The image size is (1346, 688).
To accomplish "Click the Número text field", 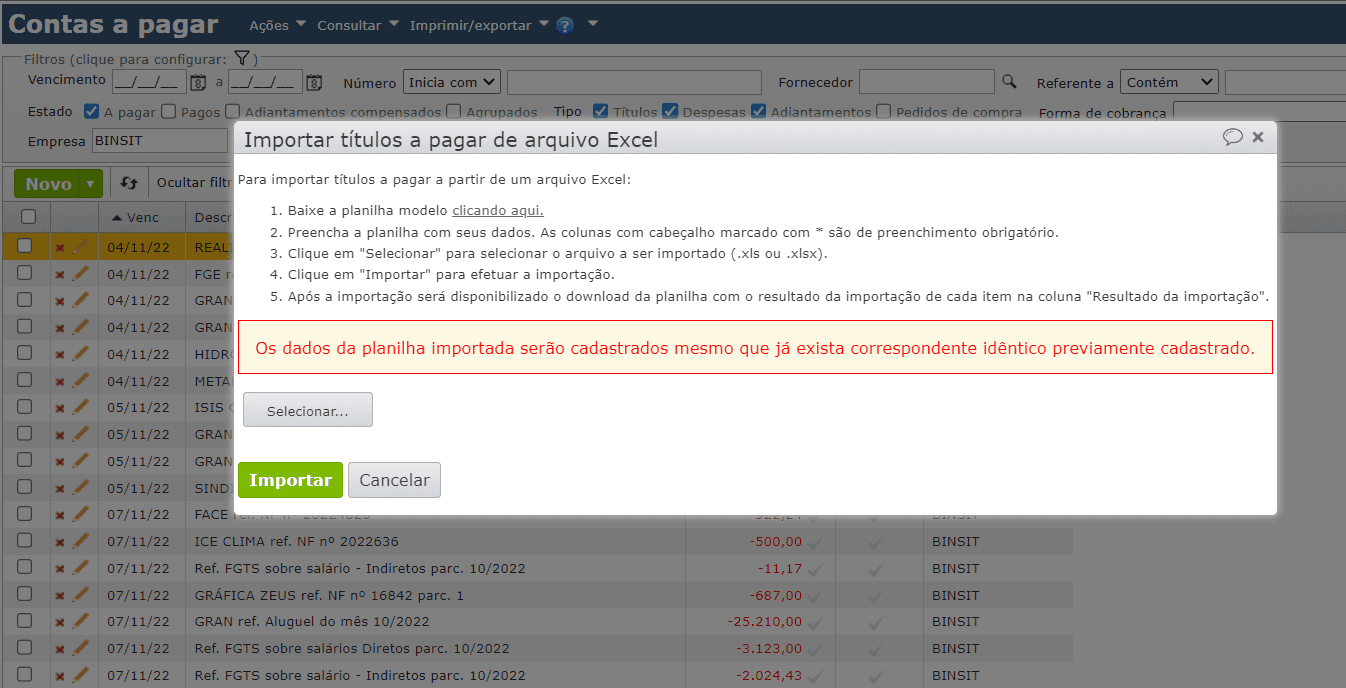I will coord(634,82).
